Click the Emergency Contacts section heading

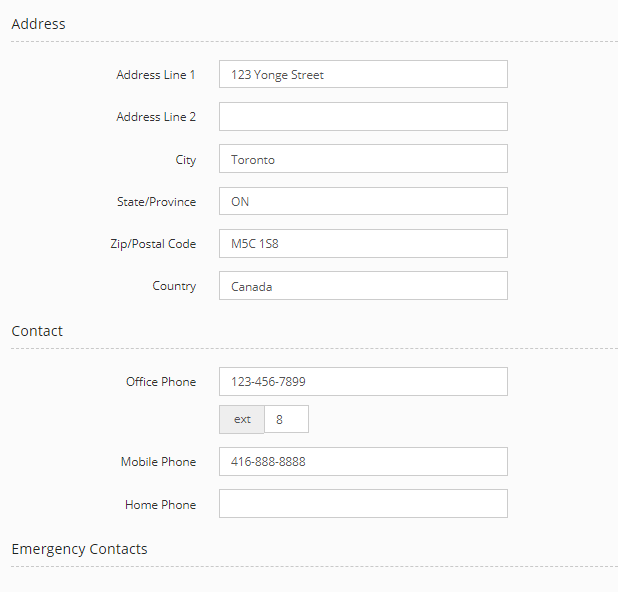point(79,549)
